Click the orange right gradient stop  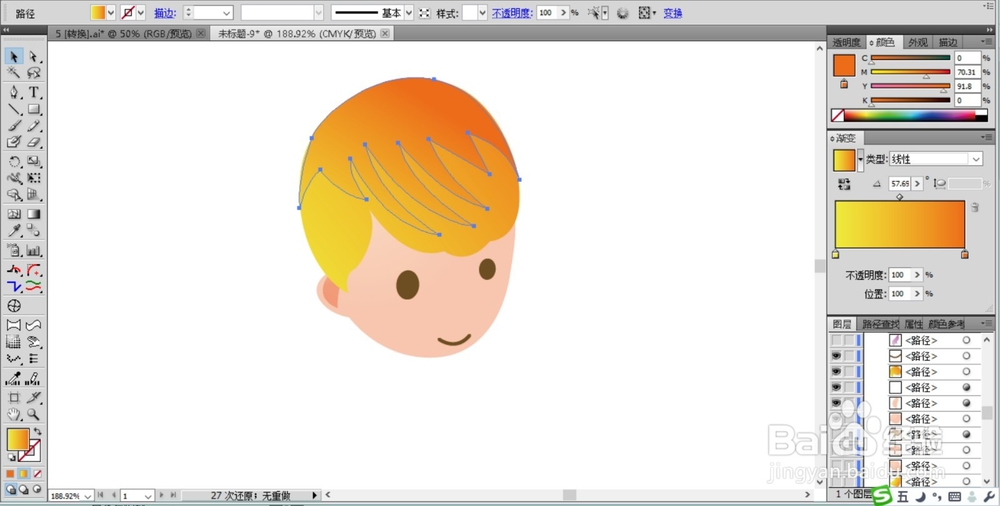click(x=964, y=255)
